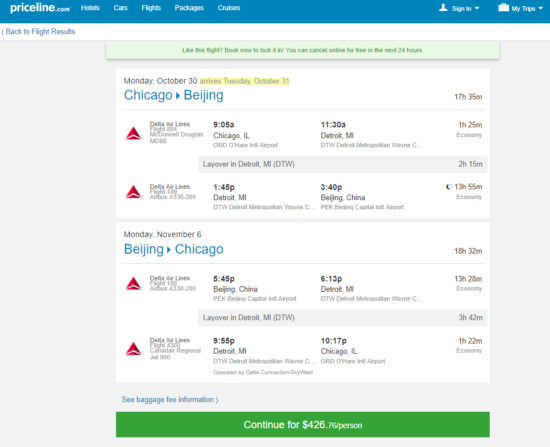Click the Sign In person icon

pos(443,8)
